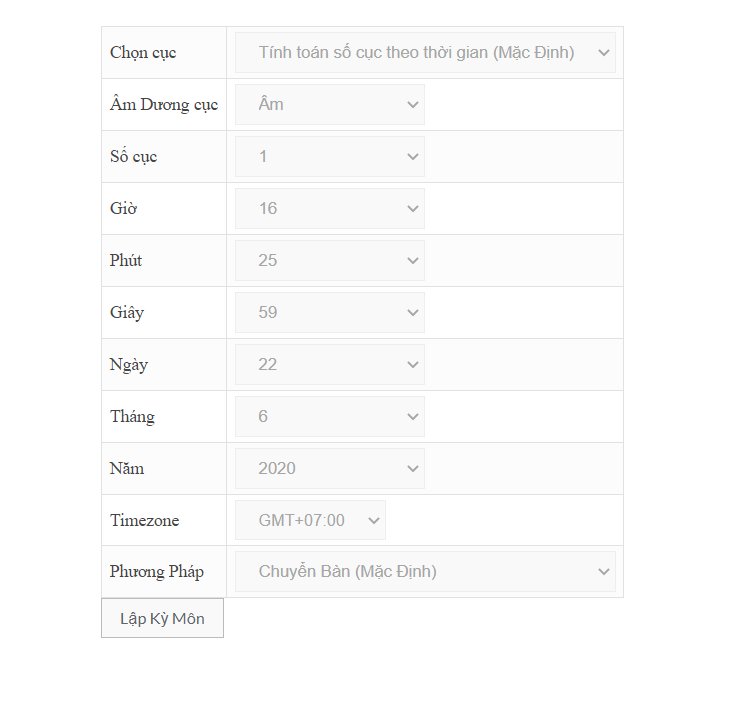This screenshot has height=712, width=739.
Task: Click chevron arrow of Phương Pháp select
Action: [603, 571]
